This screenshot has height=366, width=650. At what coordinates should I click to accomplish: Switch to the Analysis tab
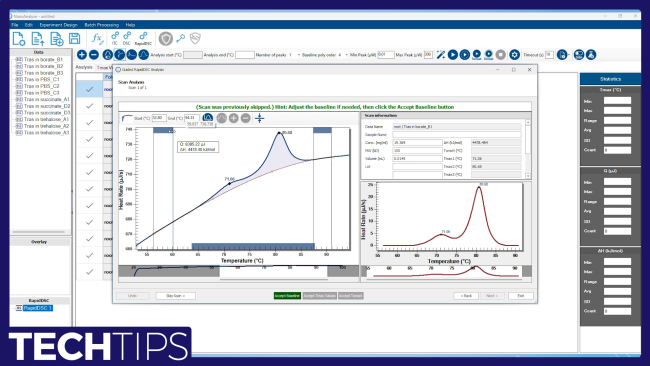pyautogui.click(x=84, y=67)
